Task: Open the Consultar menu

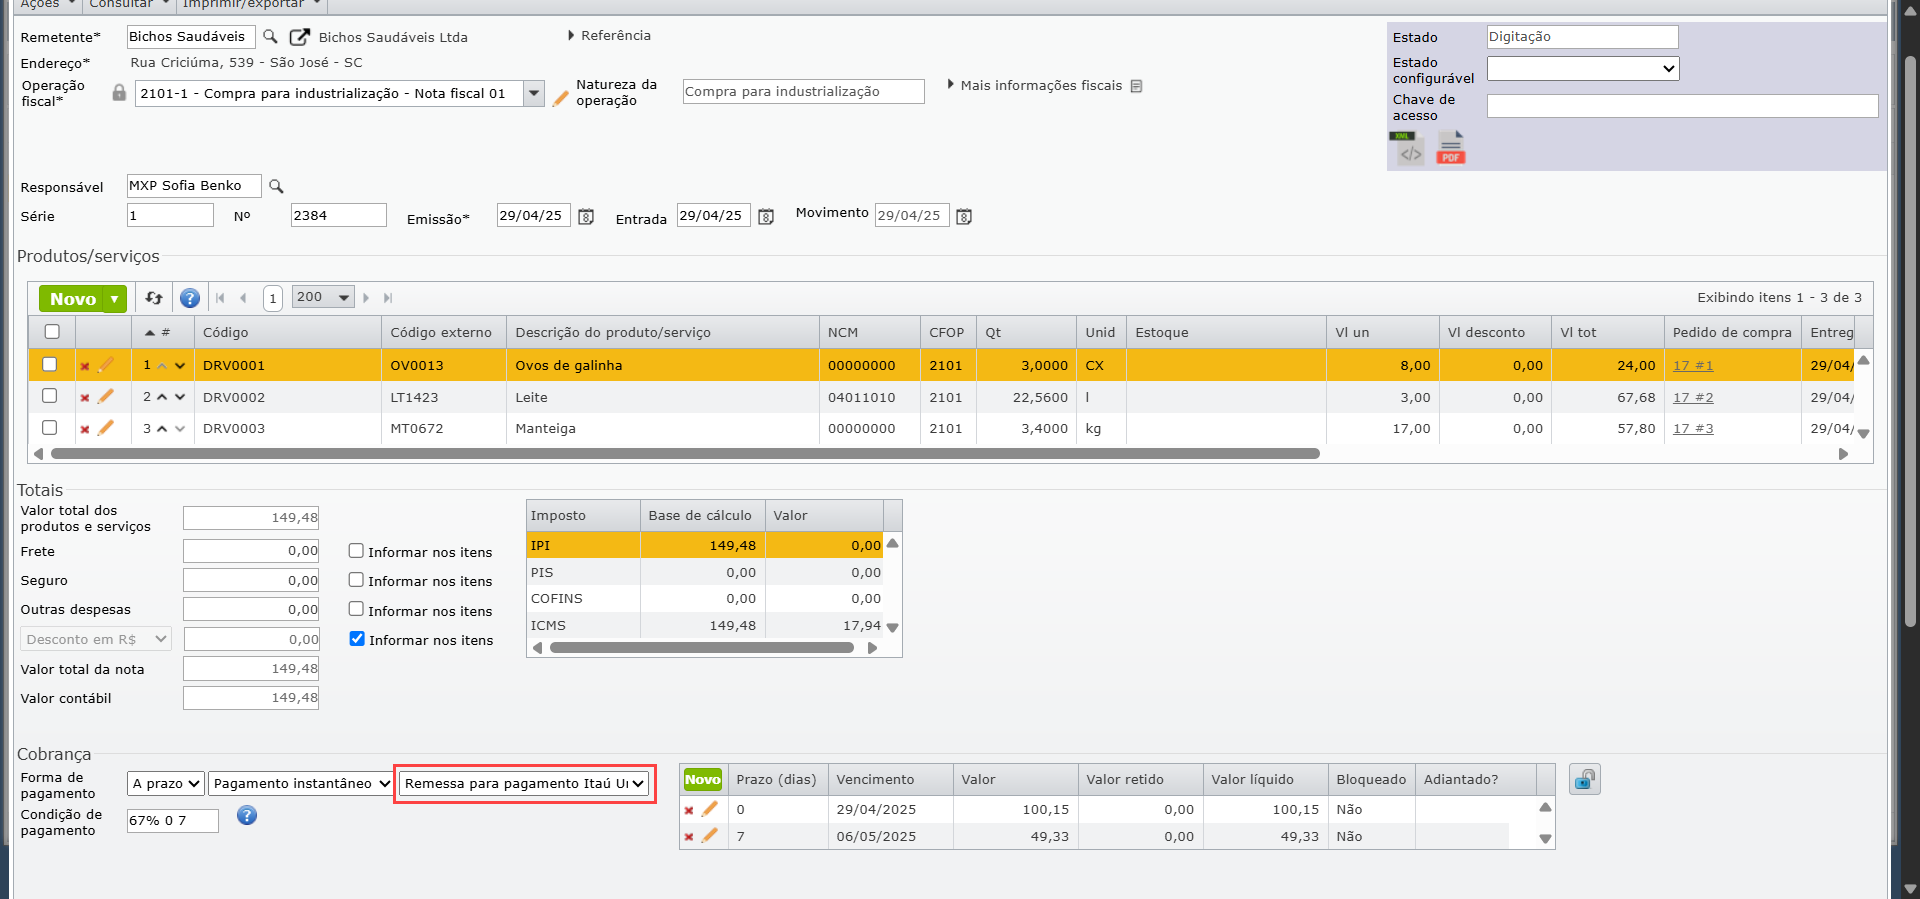Action: [129, 5]
